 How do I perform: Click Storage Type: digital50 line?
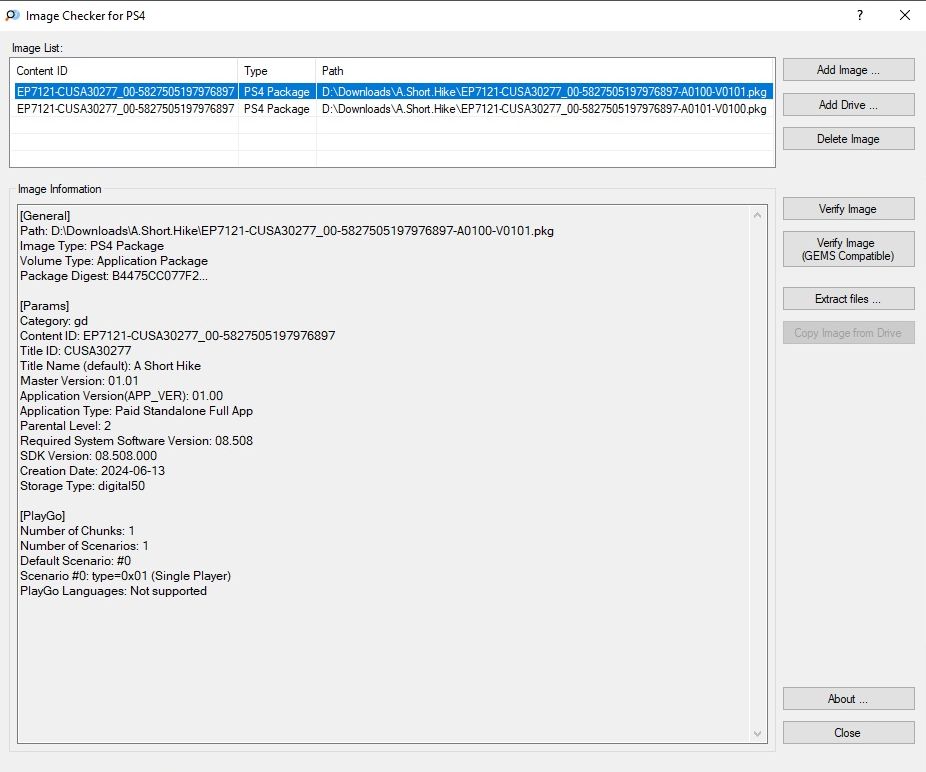(82, 486)
